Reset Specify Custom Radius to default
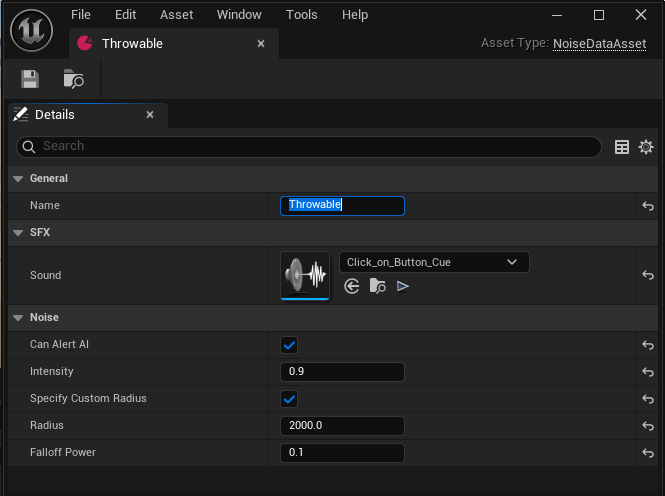 648,399
